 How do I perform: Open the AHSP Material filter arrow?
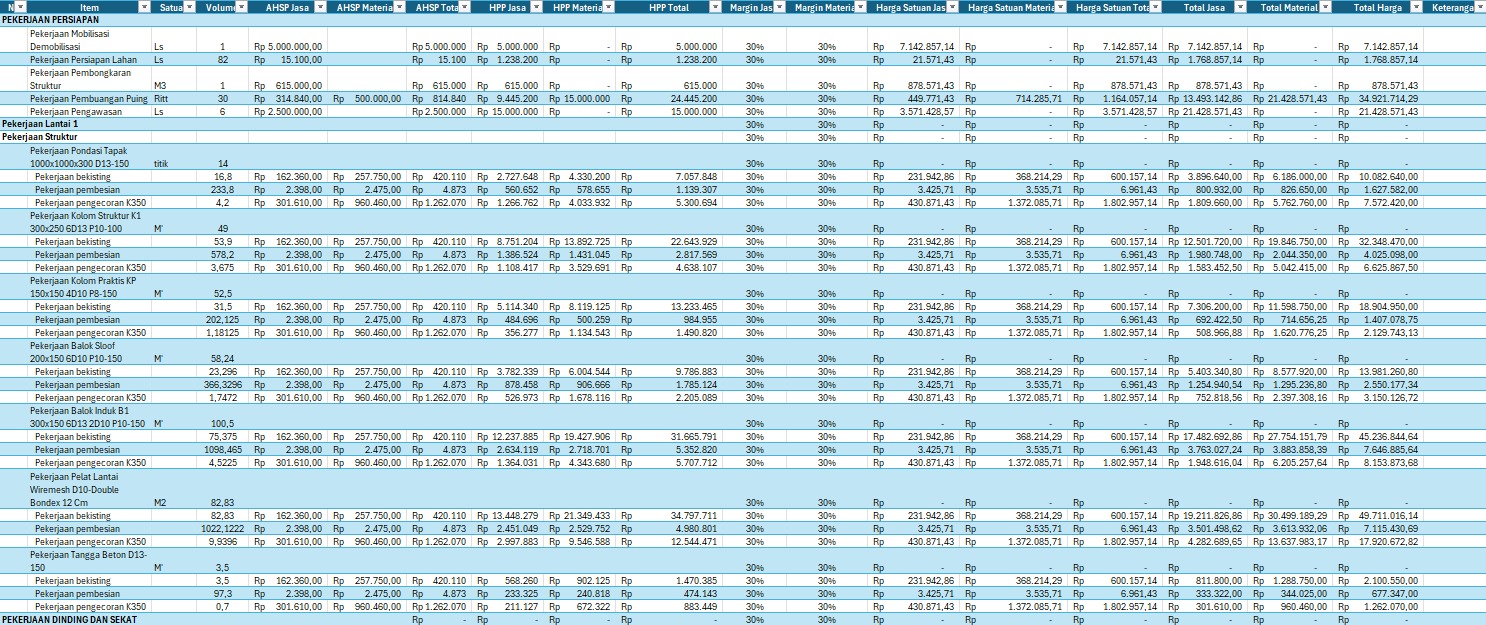401,7
